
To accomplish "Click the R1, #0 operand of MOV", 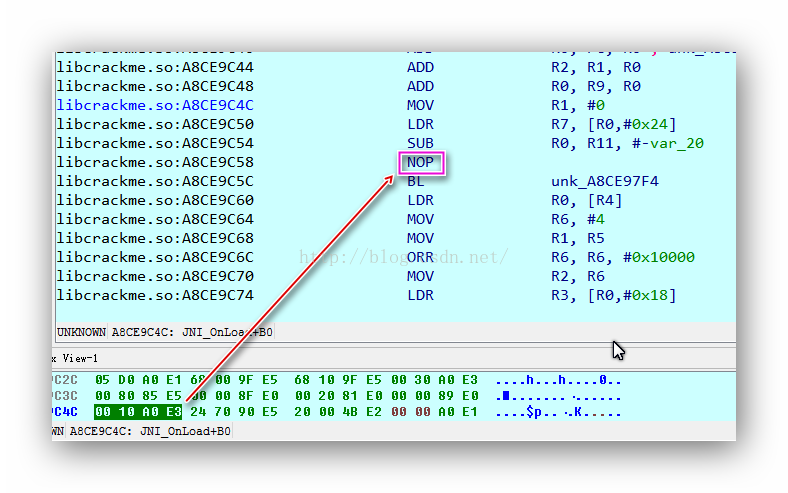I will pos(578,106).
